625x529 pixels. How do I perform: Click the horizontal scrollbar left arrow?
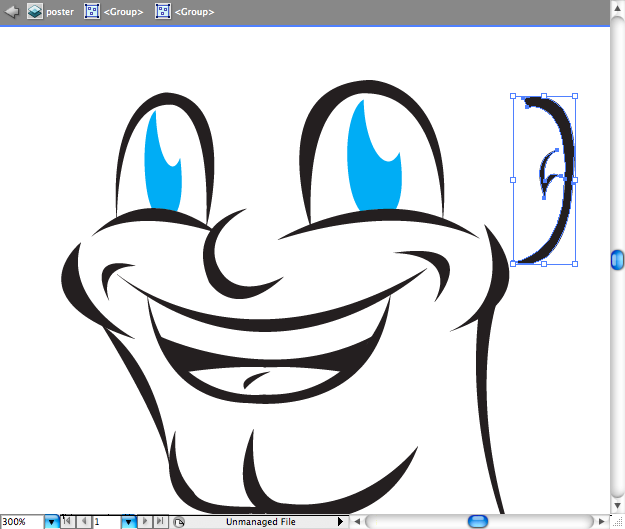[357, 521]
